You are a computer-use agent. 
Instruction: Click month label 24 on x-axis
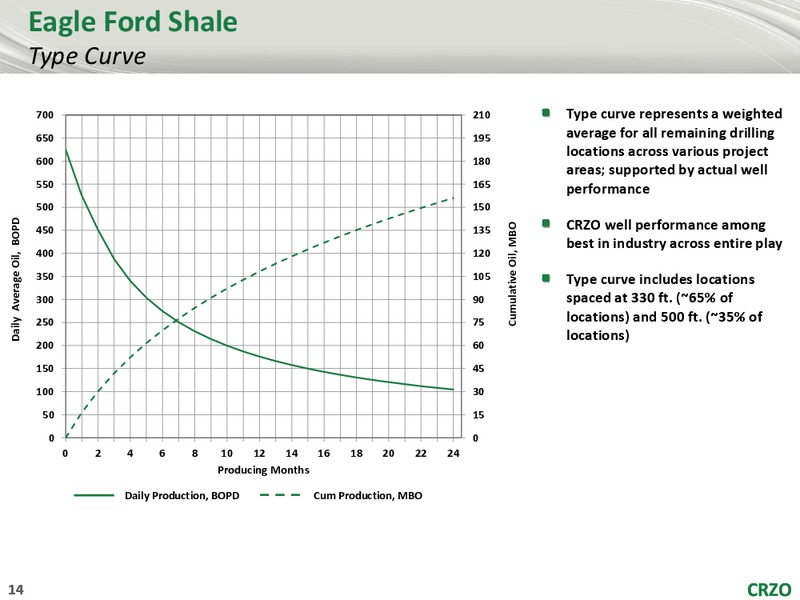(453, 453)
